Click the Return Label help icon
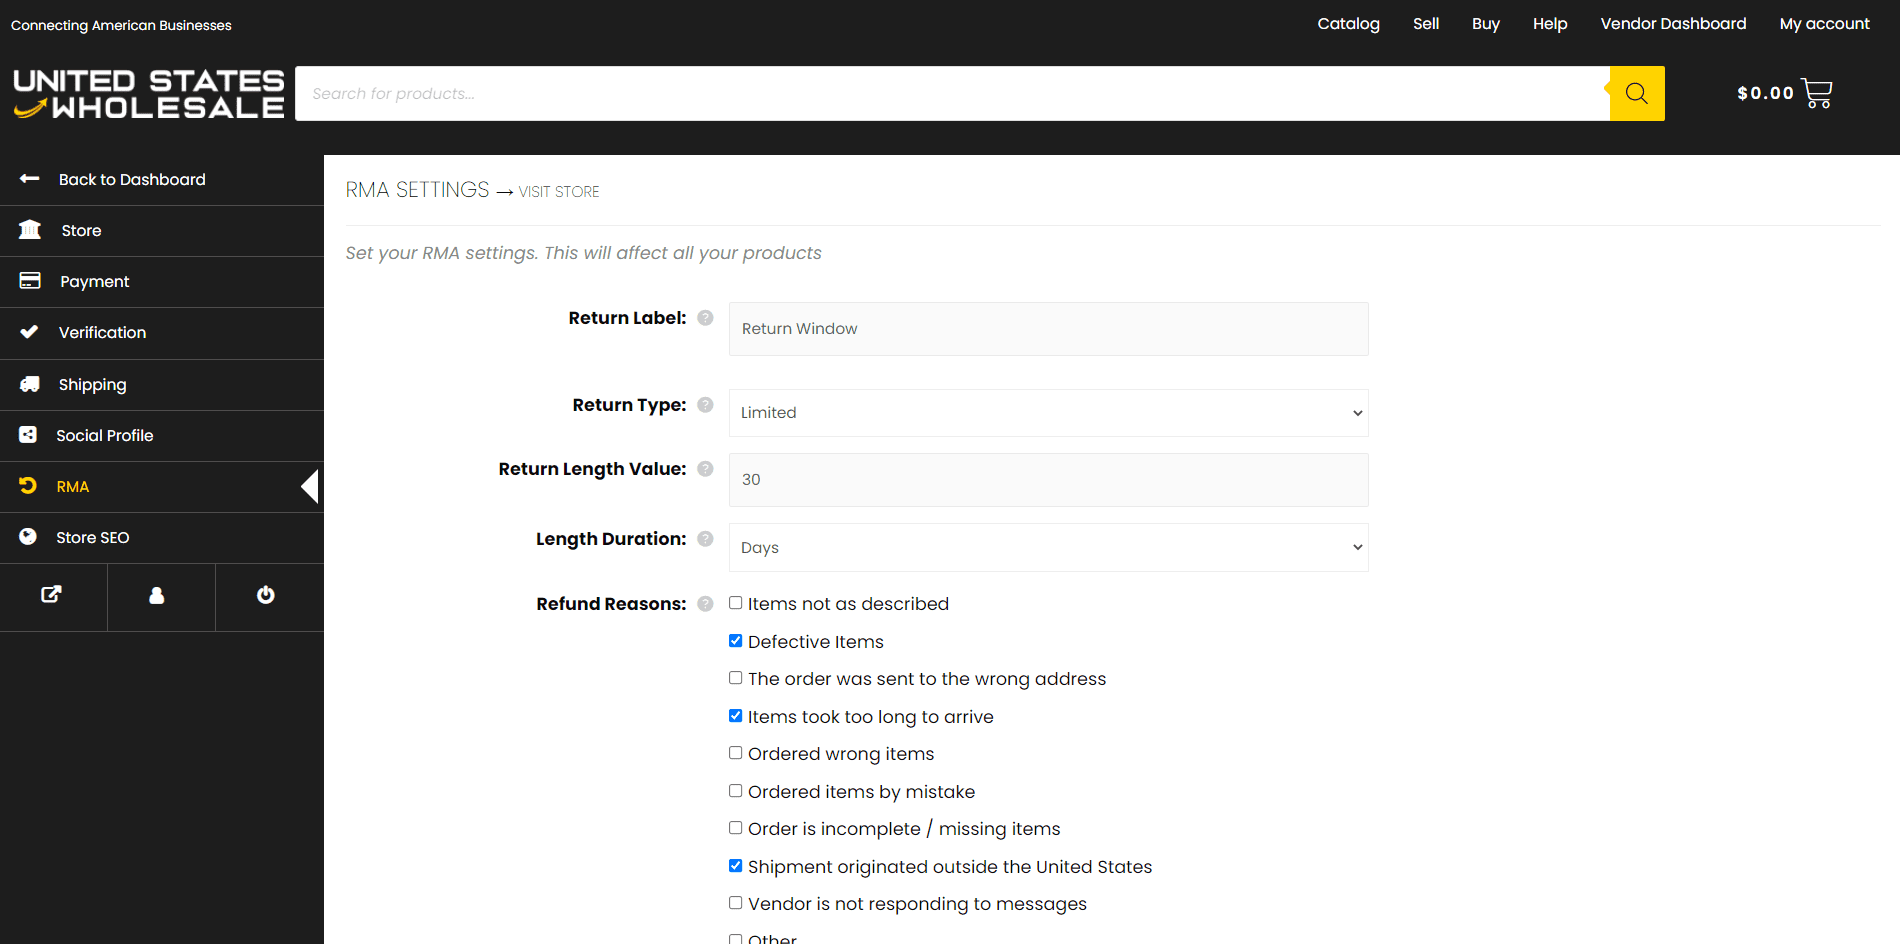The height and width of the screenshot is (944, 1900). 705,318
